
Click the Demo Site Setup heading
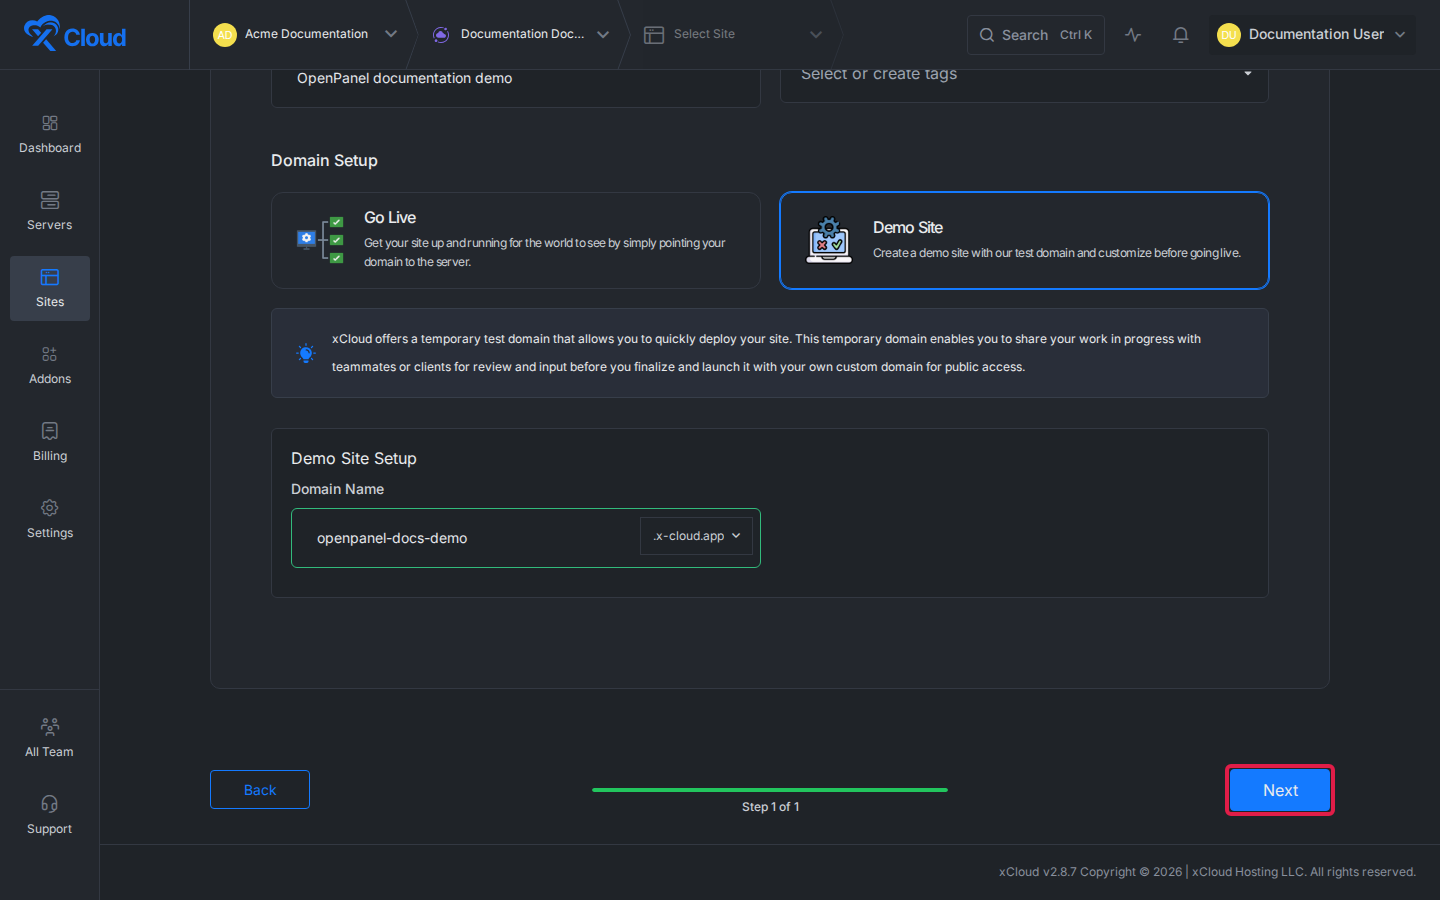coord(354,458)
